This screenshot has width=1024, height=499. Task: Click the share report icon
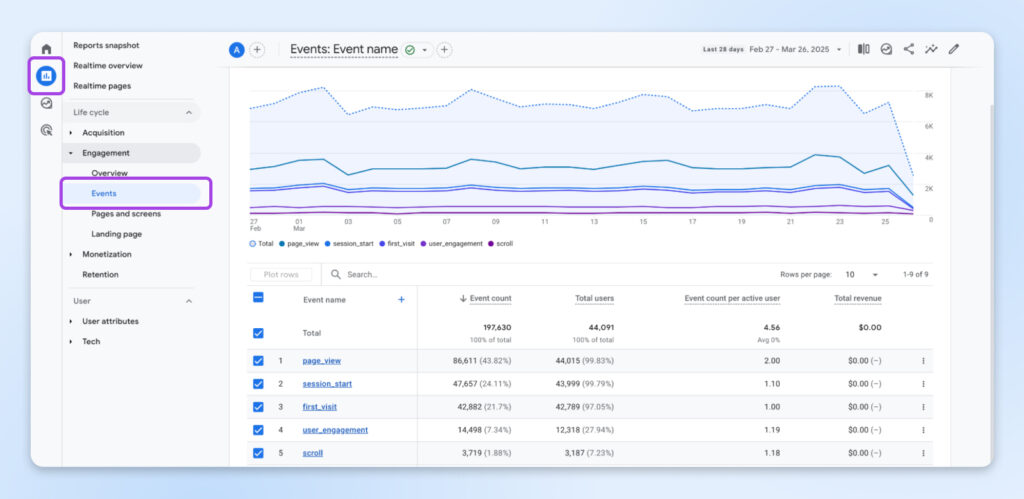point(909,49)
